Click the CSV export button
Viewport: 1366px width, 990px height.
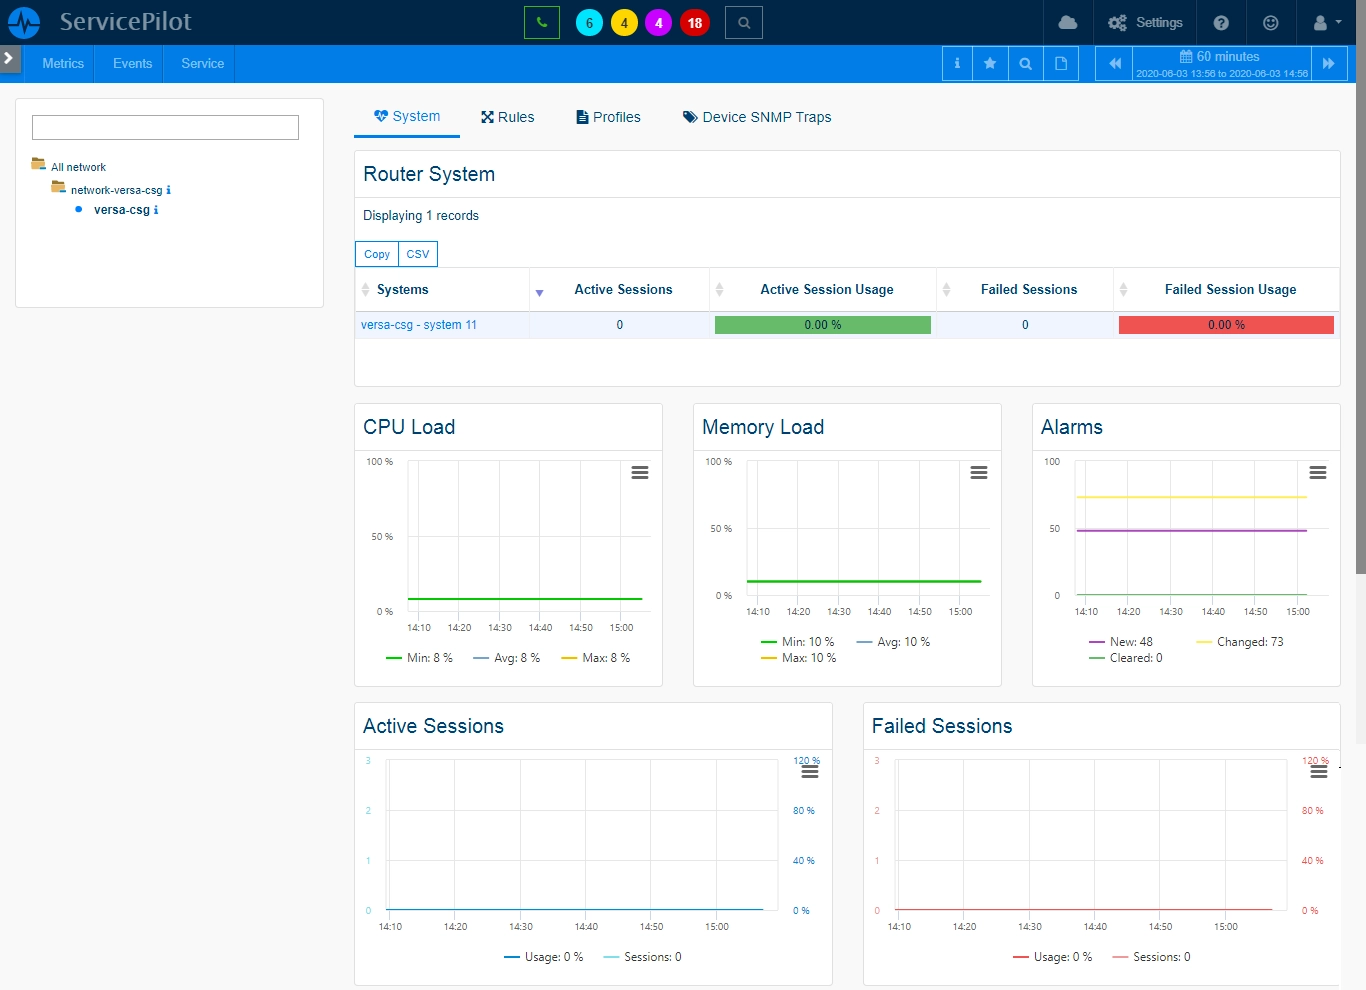[x=418, y=254]
